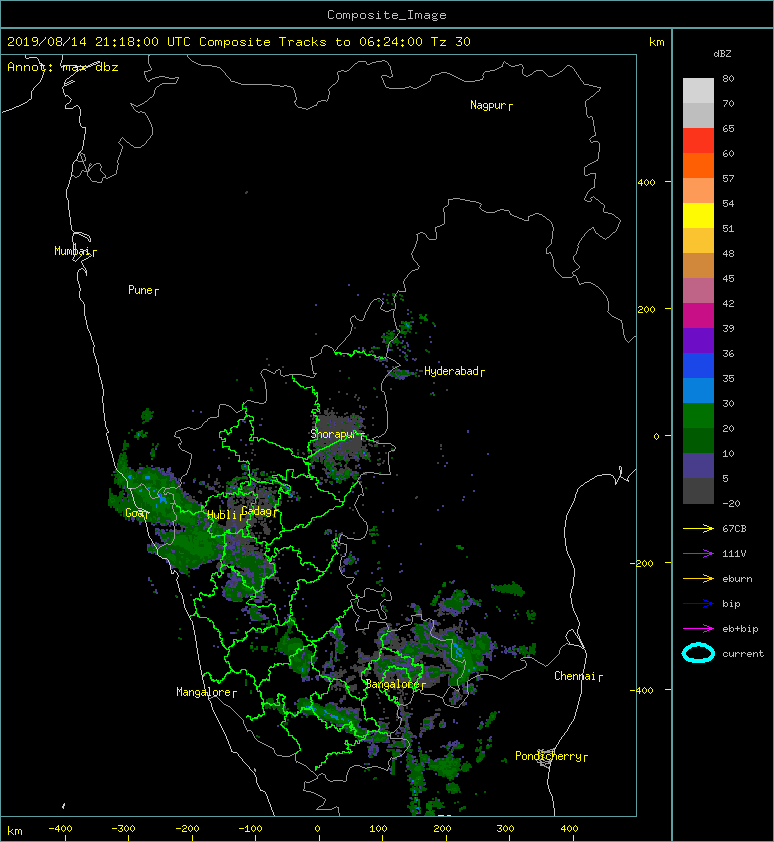Click the Composite_Image title text

click(x=387, y=15)
